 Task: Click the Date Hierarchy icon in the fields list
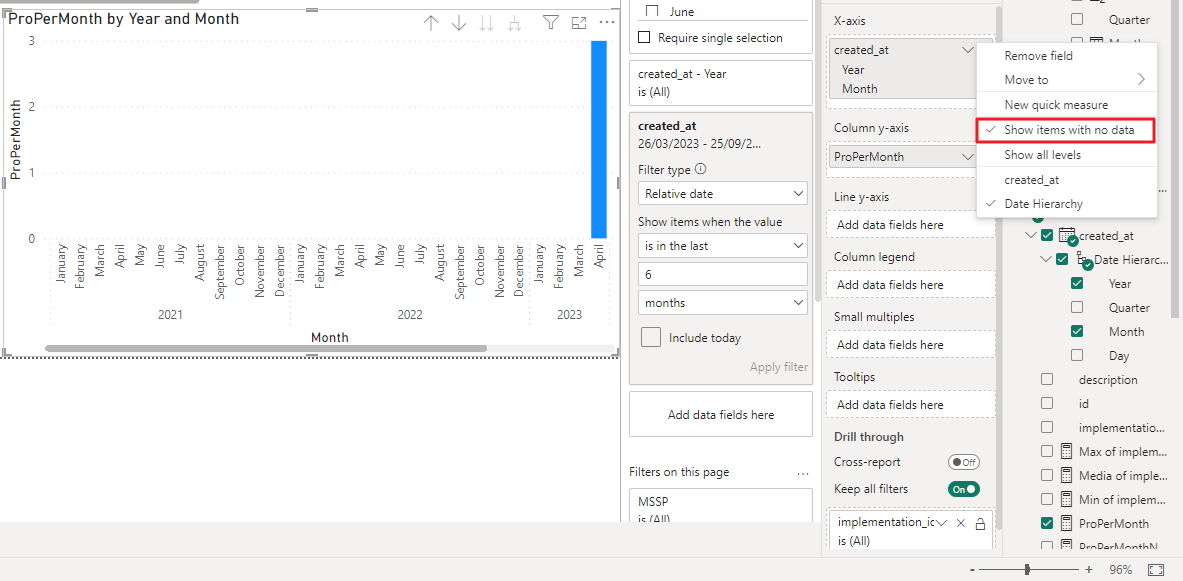point(1083,260)
